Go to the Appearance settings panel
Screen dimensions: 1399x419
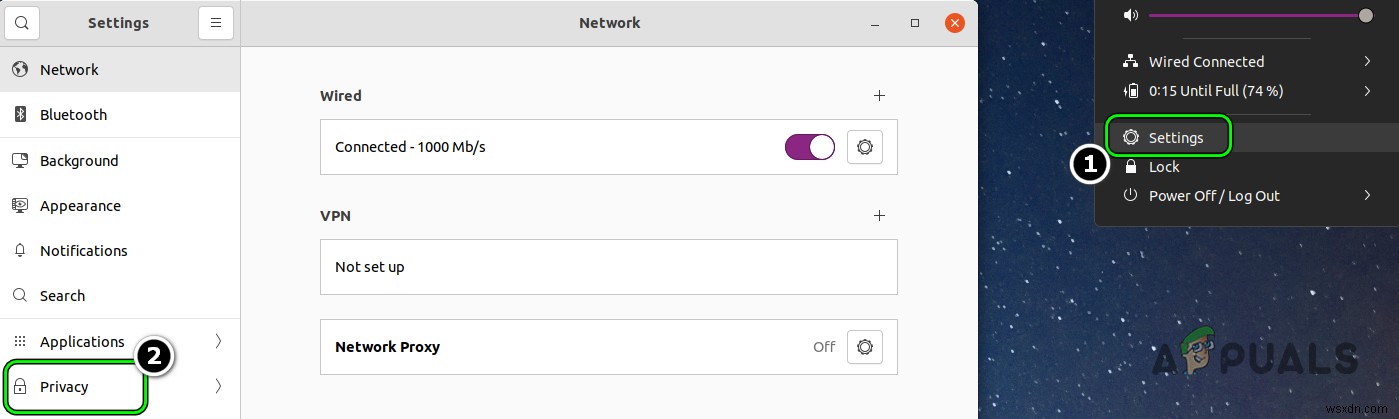(x=80, y=206)
